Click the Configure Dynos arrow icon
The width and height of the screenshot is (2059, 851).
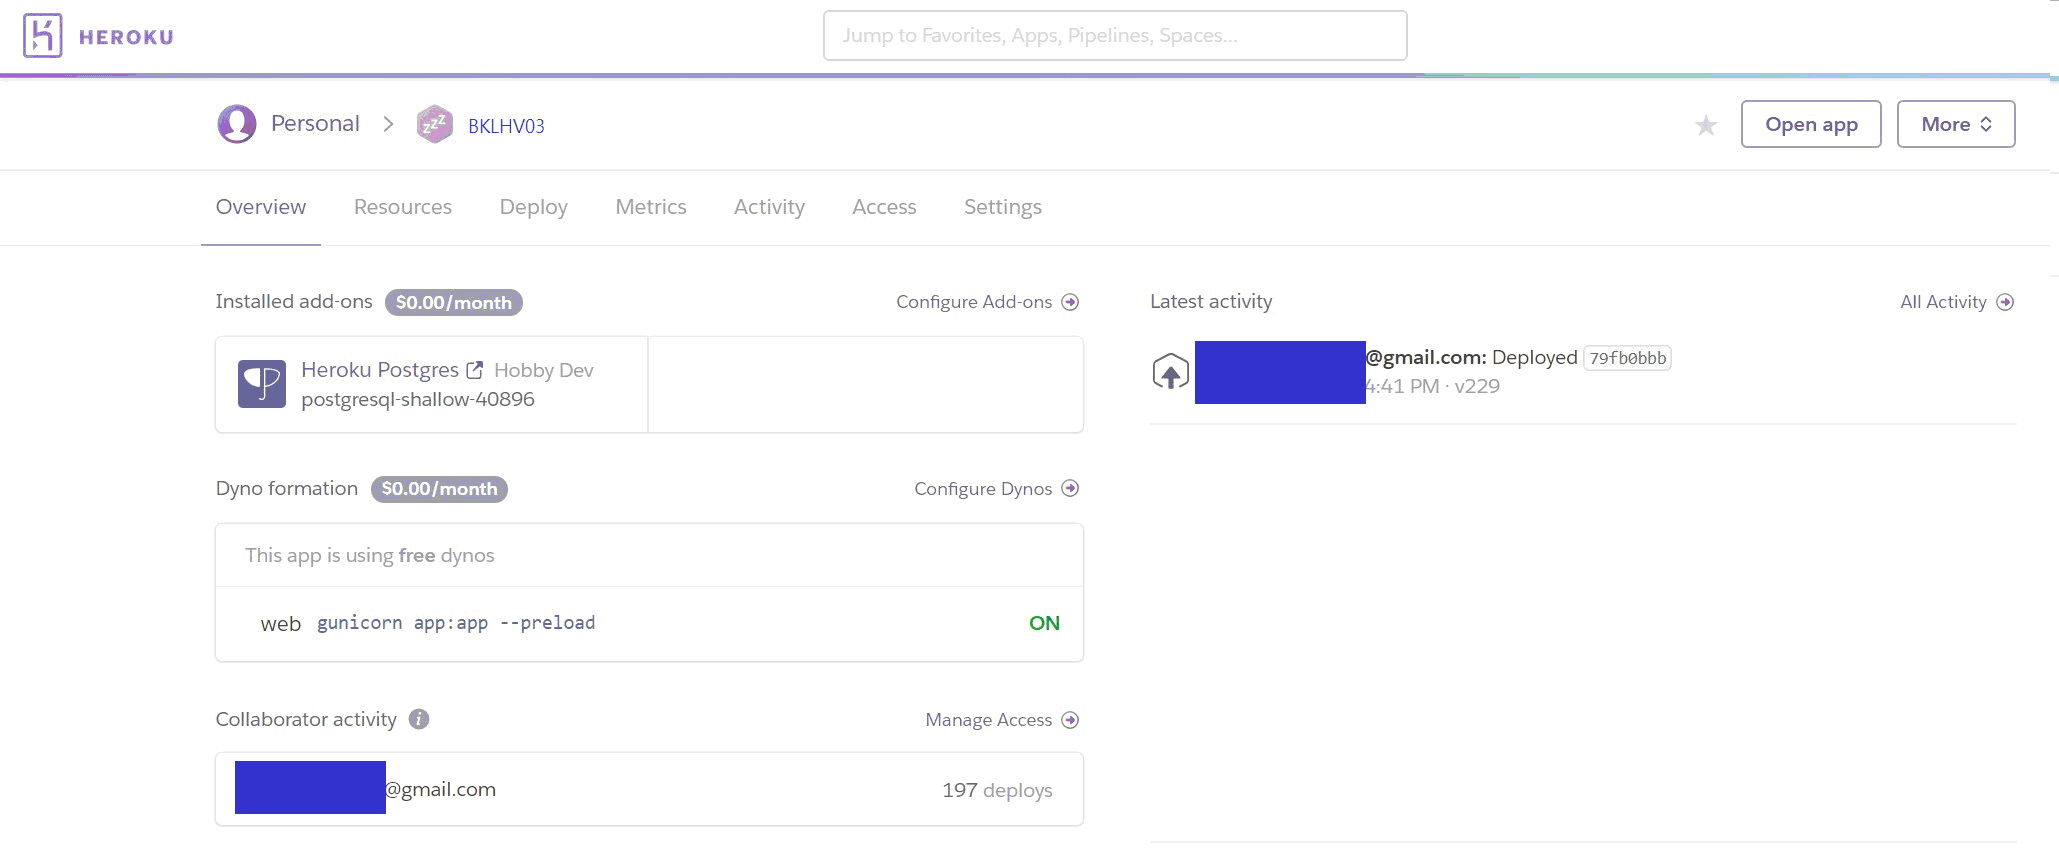pos(1070,488)
